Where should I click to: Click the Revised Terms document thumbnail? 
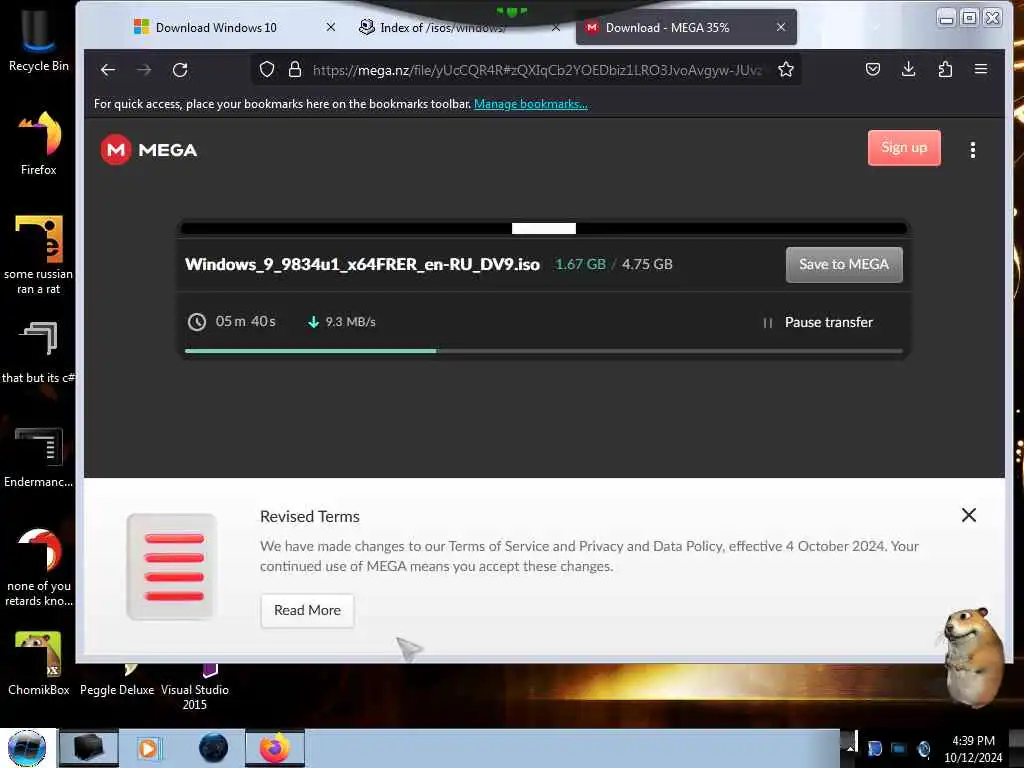pyautogui.click(x=172, y=566)
